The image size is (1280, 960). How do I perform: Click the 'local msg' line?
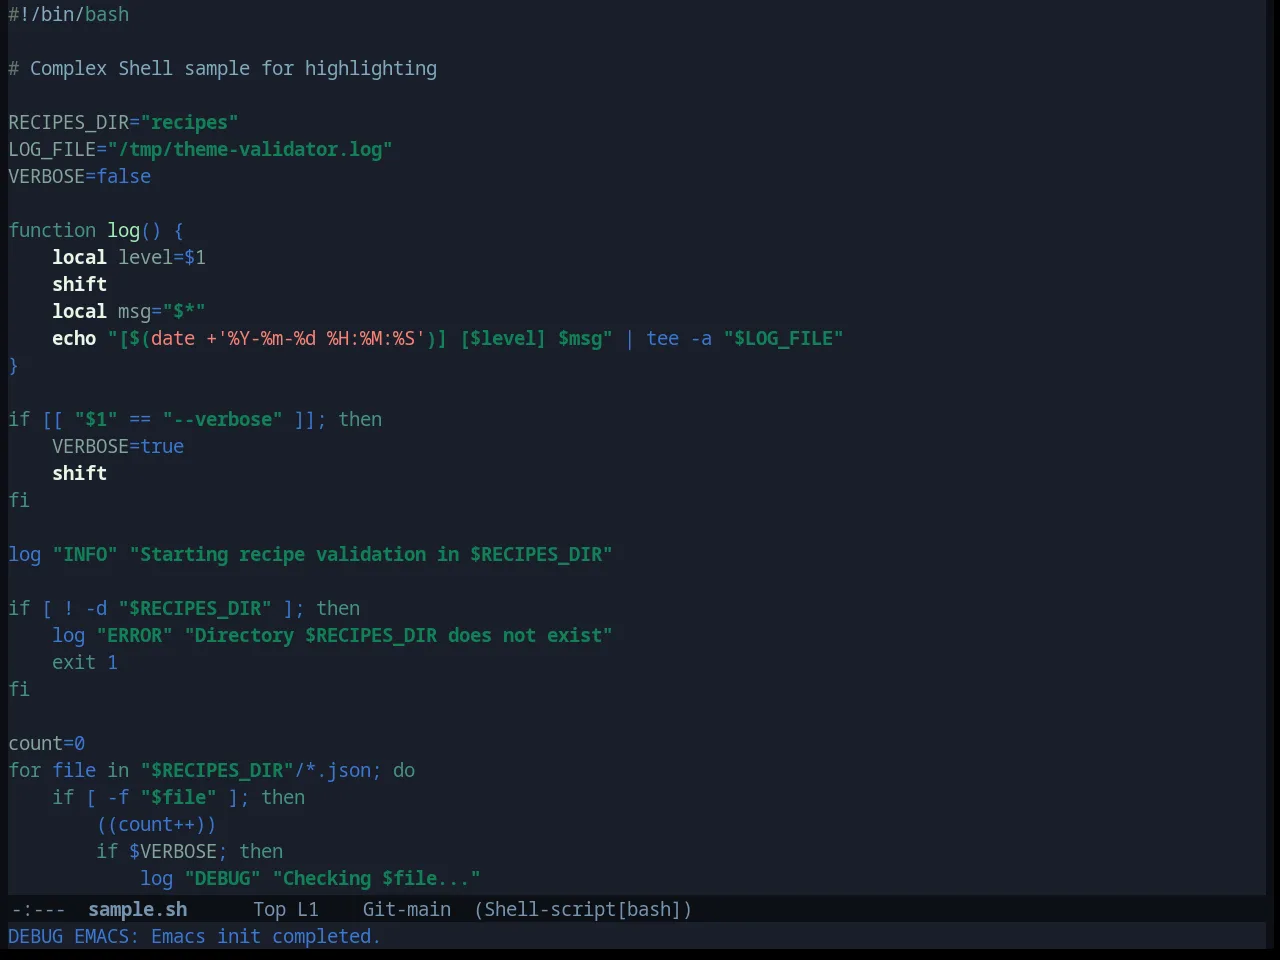click(129, 311)
